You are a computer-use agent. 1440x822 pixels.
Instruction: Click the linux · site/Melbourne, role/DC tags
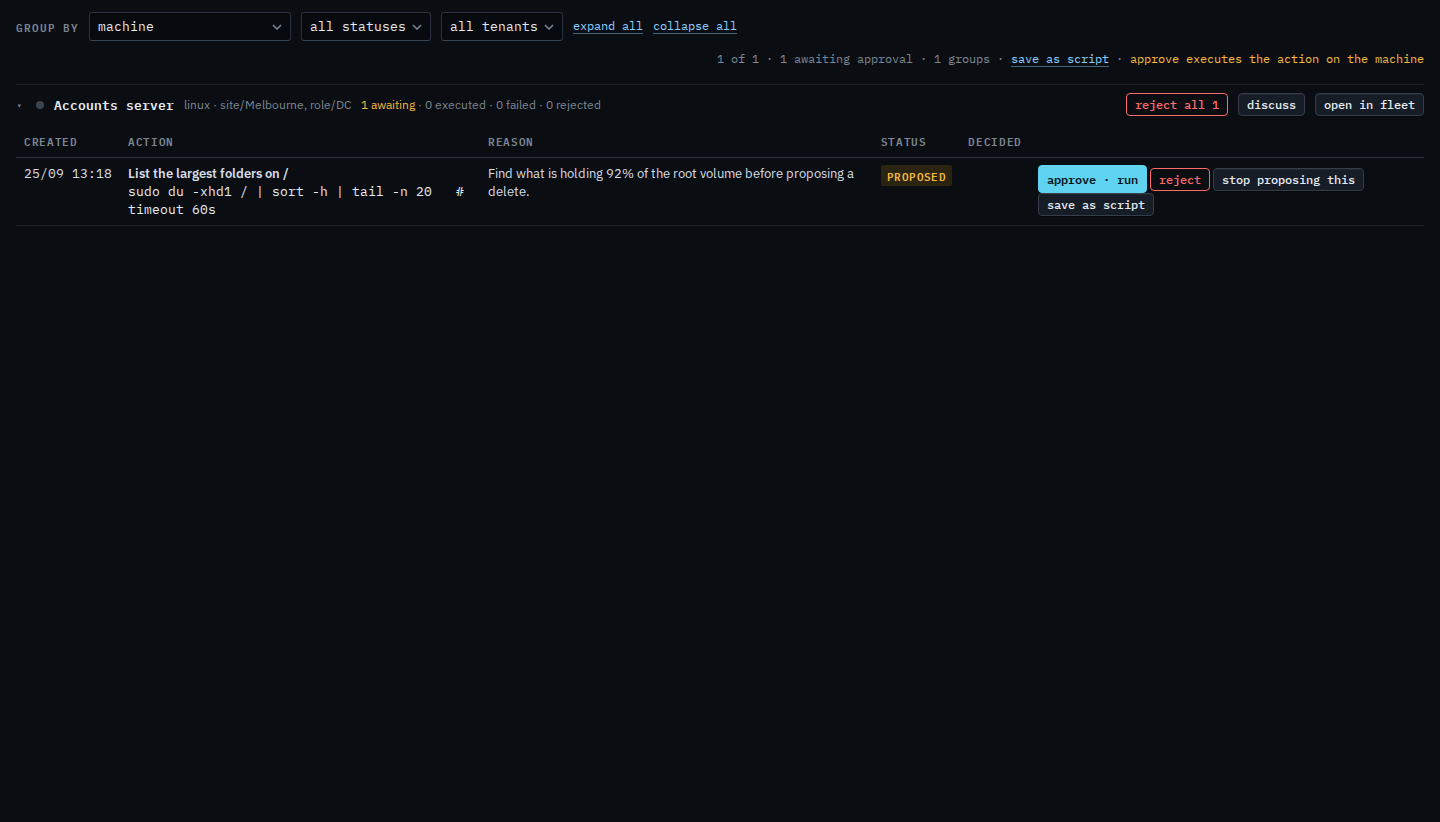[x=268, y=105]
